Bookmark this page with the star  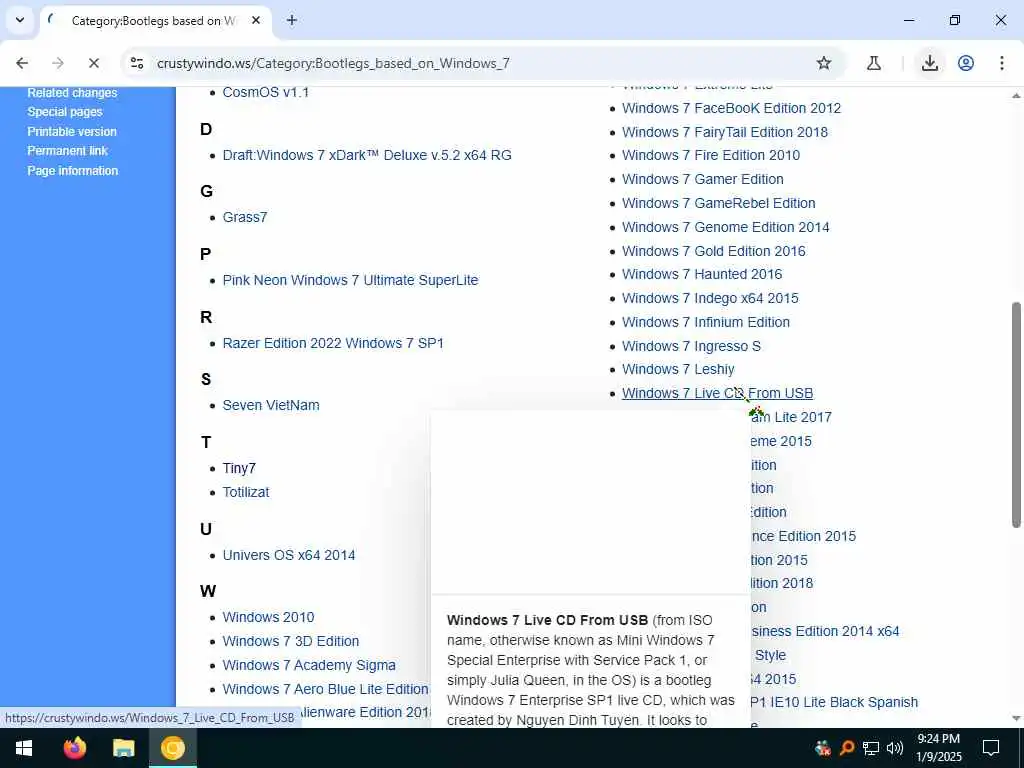point(824,63)
